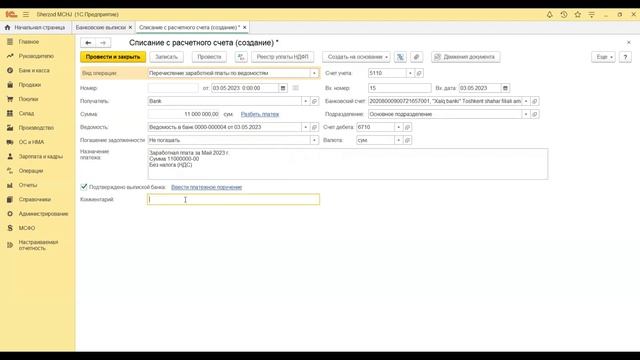Open Отчеты section in sidebar
The width and height of the screenshot is (640, 360).
pos(28,185)
